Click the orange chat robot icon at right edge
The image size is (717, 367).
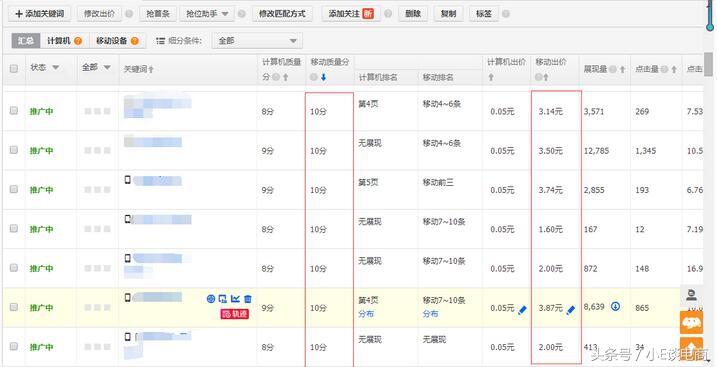[691, 323]
